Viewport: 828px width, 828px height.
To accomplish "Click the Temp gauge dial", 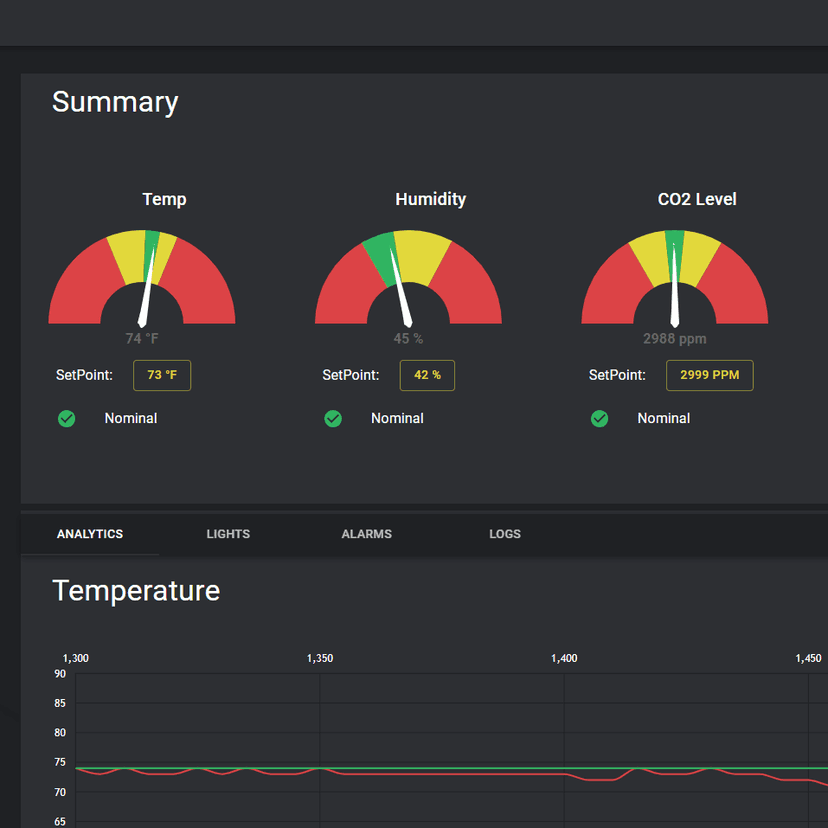I will [142, 278].
